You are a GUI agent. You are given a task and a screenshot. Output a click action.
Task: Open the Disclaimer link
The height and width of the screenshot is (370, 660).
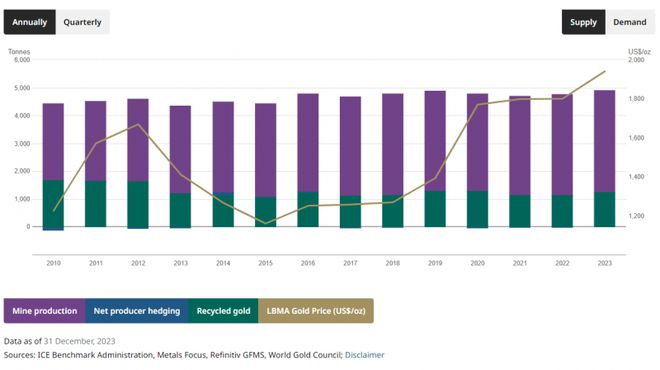[365, 355]
